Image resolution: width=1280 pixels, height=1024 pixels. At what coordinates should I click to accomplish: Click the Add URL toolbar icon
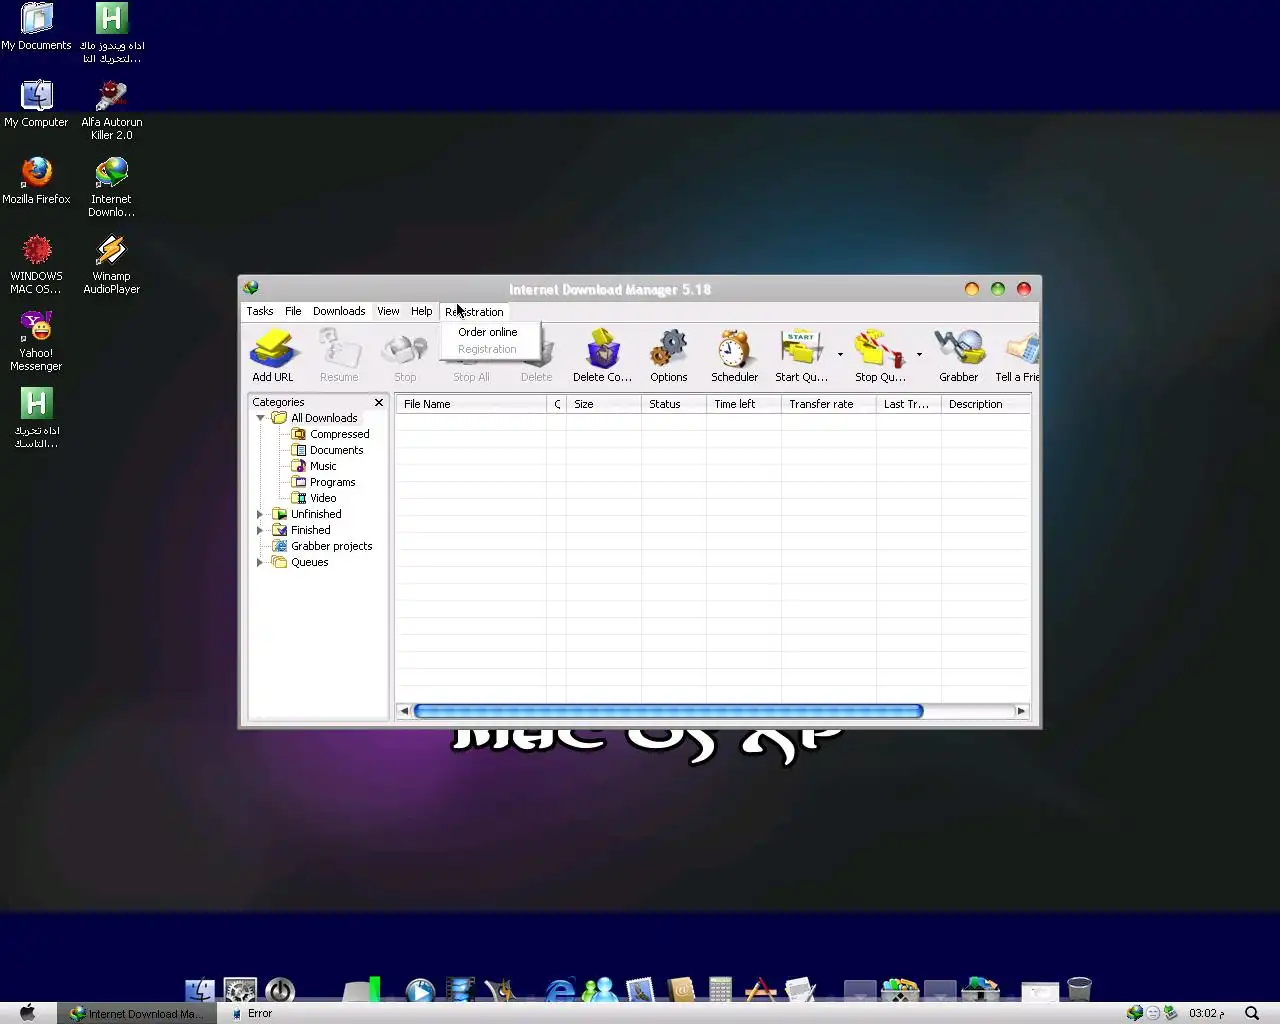click(273, 356)
